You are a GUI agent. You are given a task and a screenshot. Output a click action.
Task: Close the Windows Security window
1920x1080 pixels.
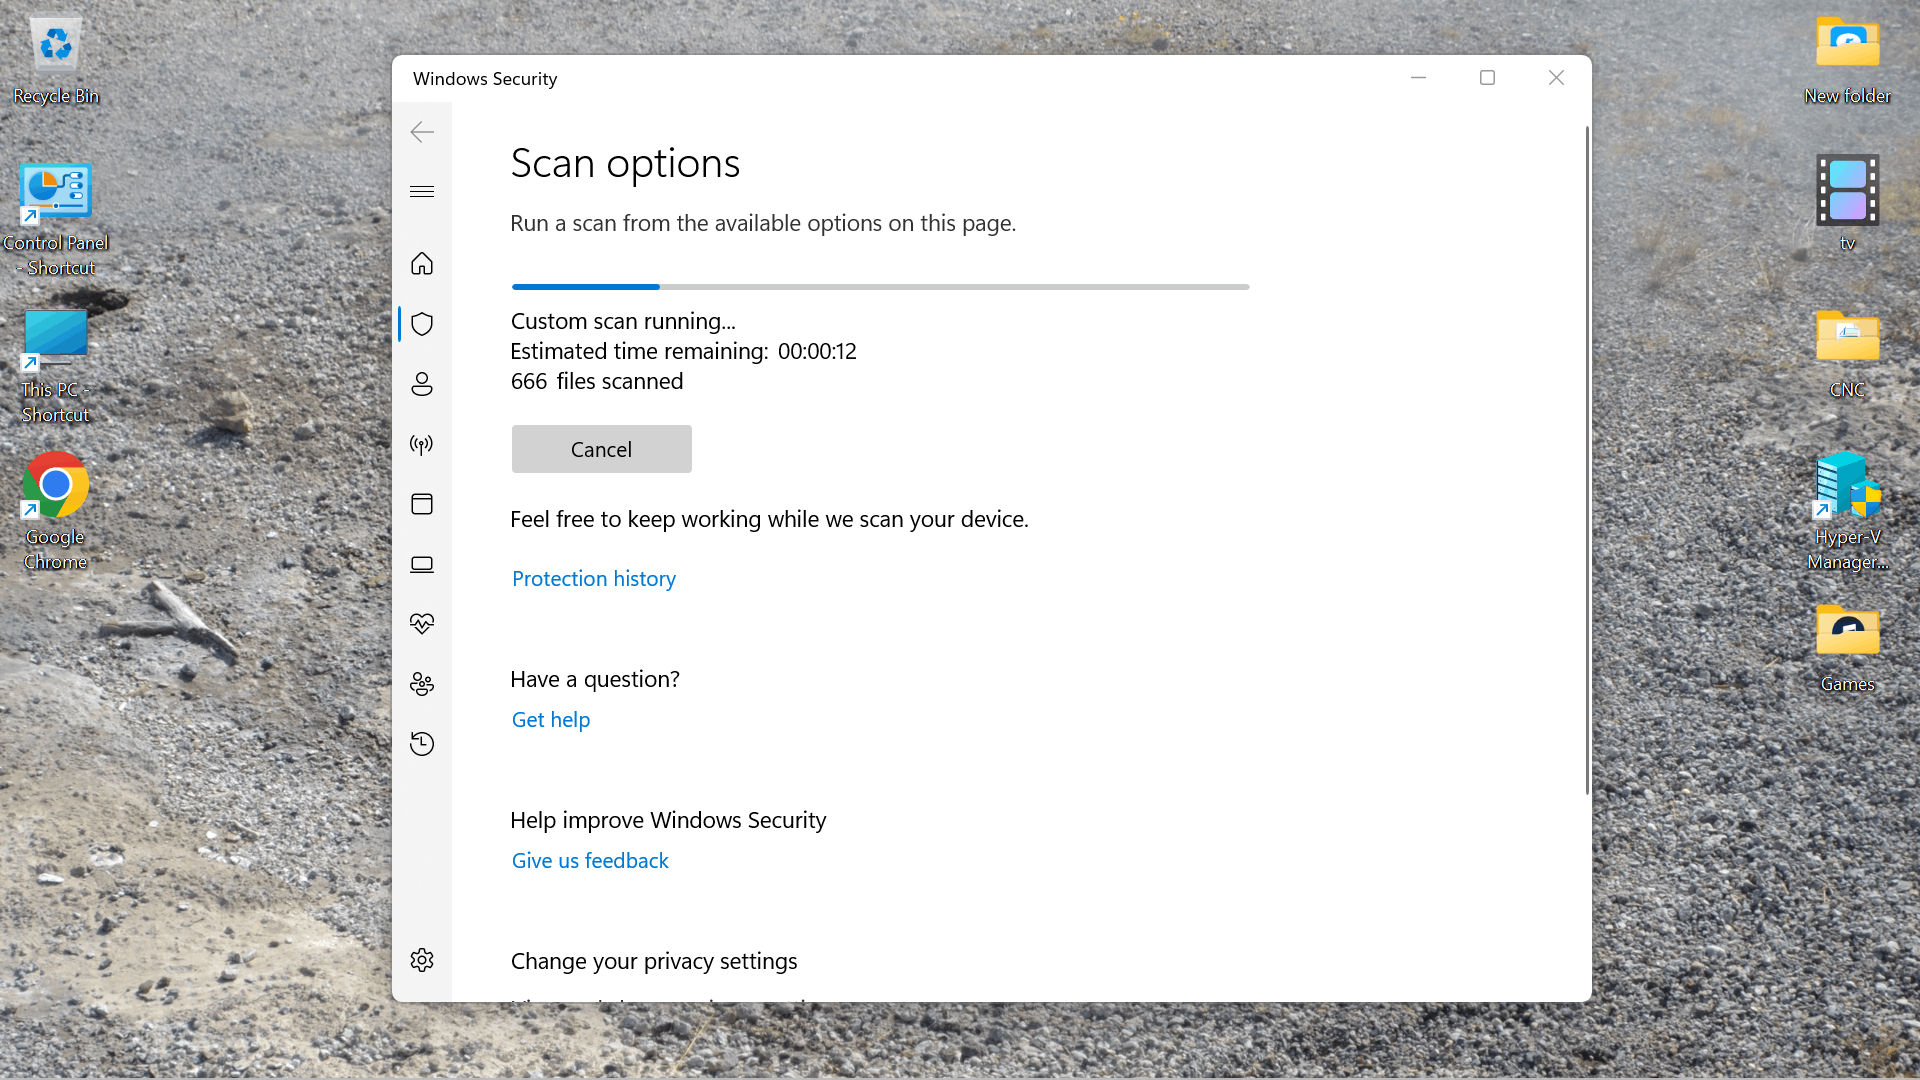point(1556,78)
